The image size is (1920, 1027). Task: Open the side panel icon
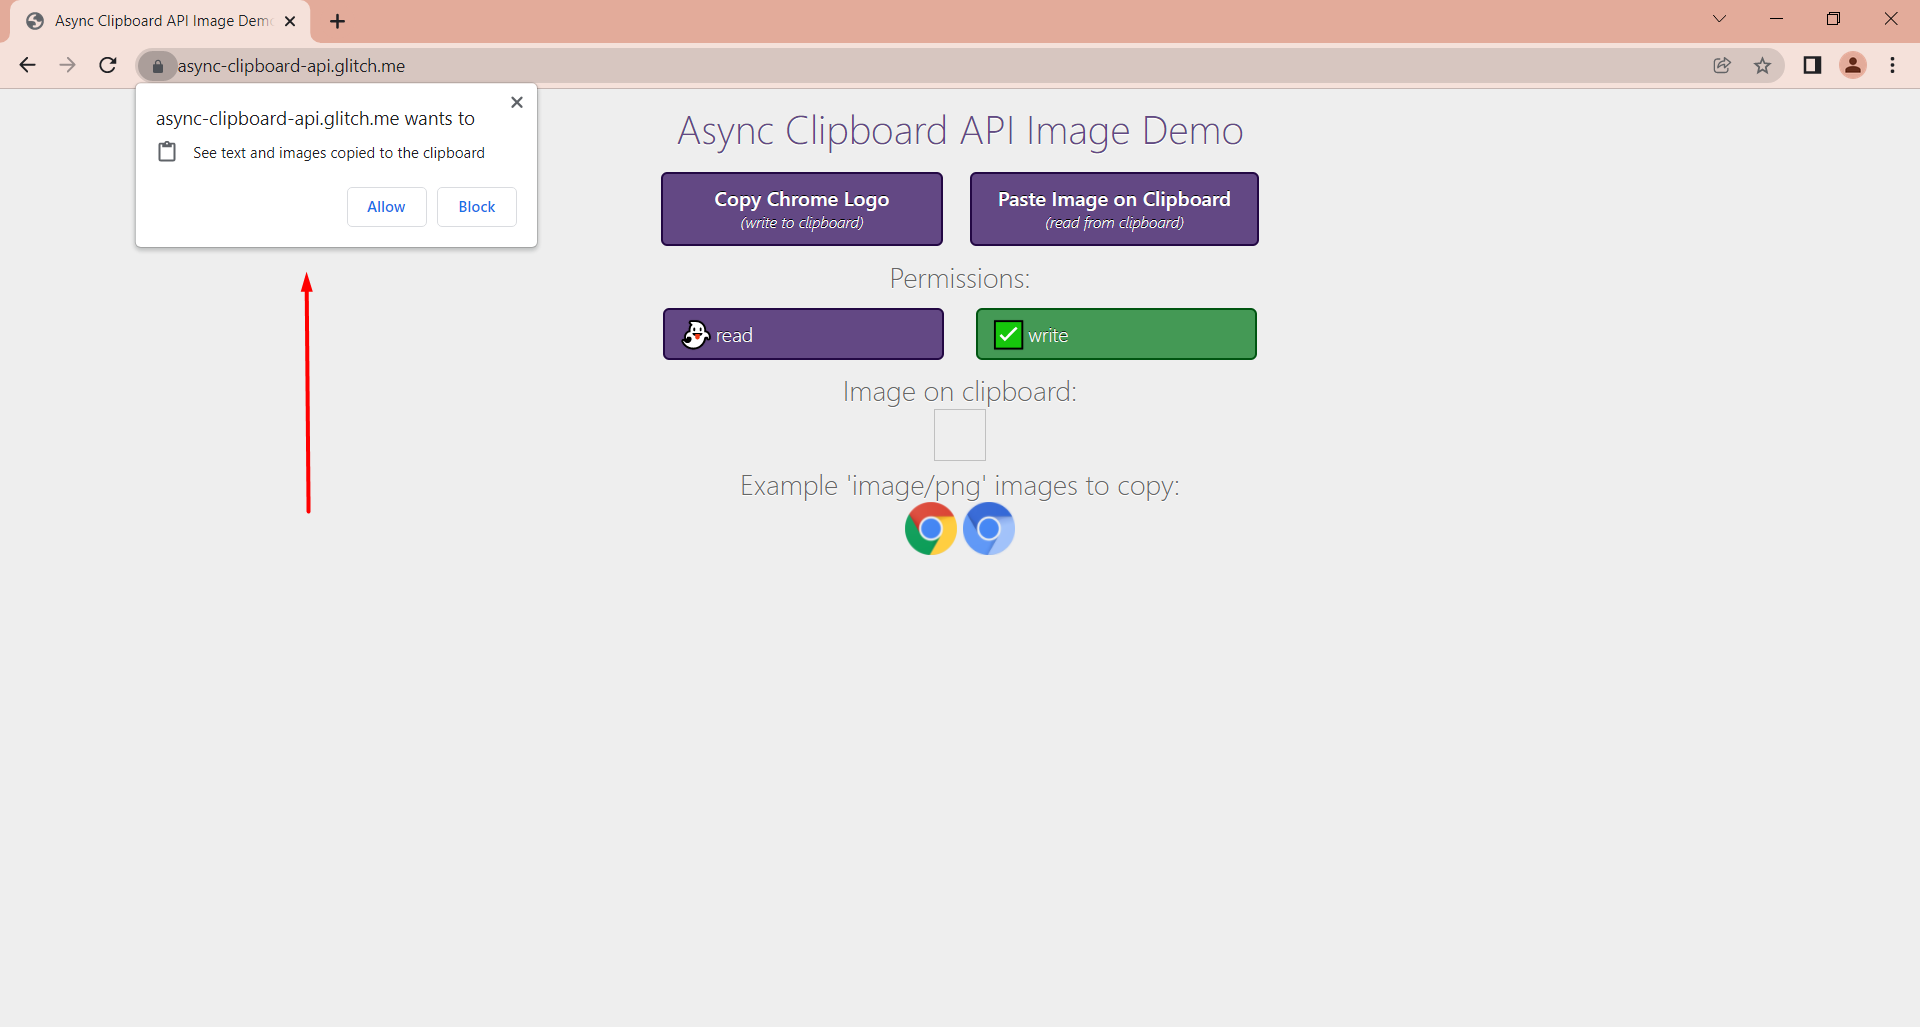pos(1812,65)
